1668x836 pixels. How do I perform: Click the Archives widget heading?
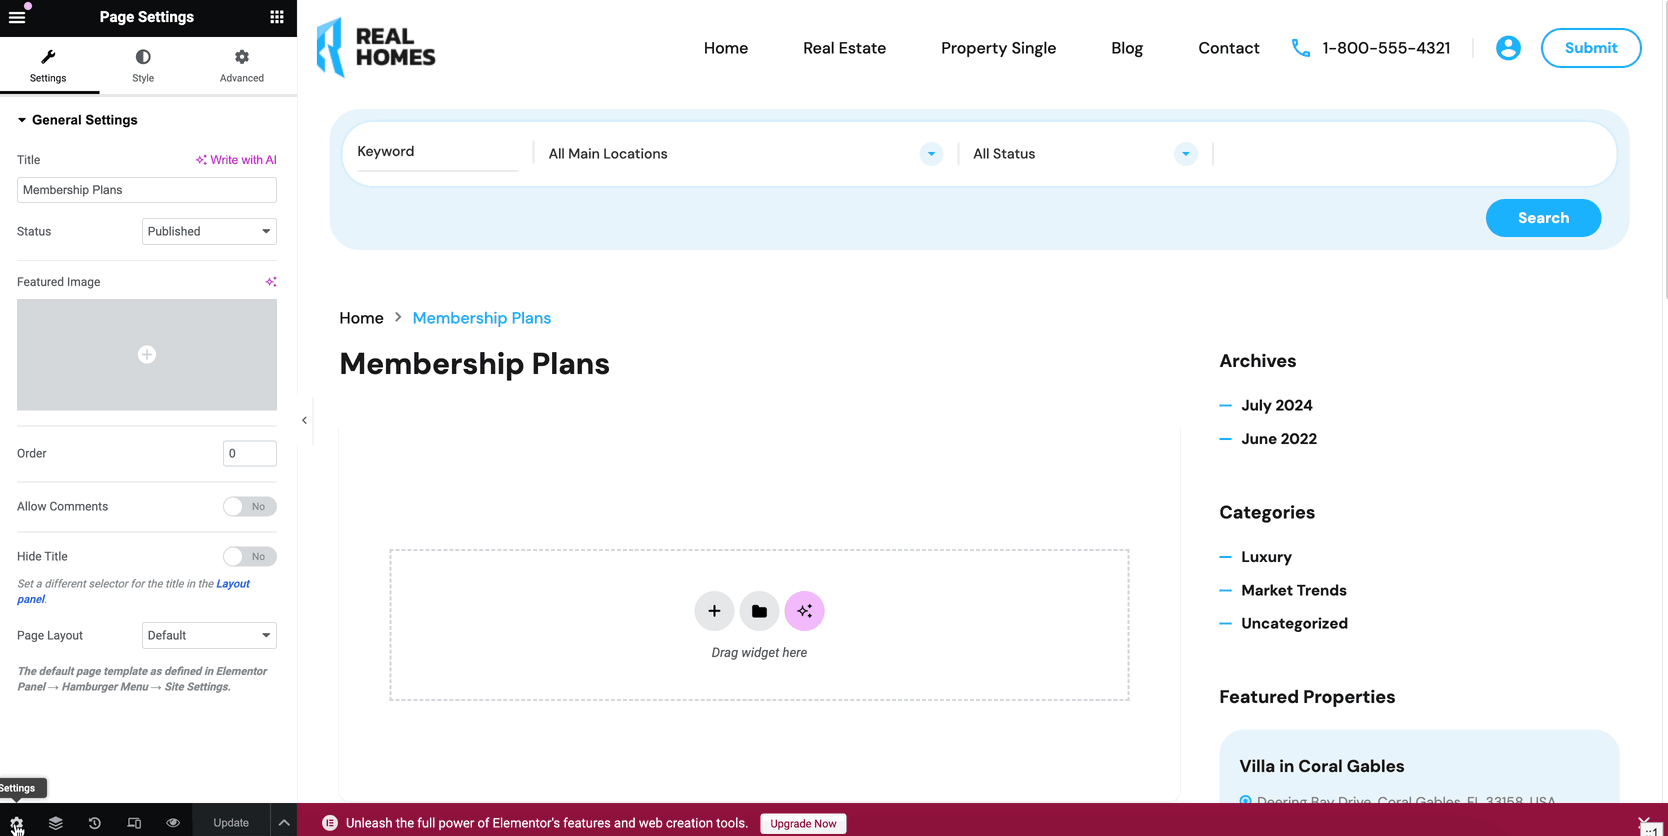pos(1257,361)
